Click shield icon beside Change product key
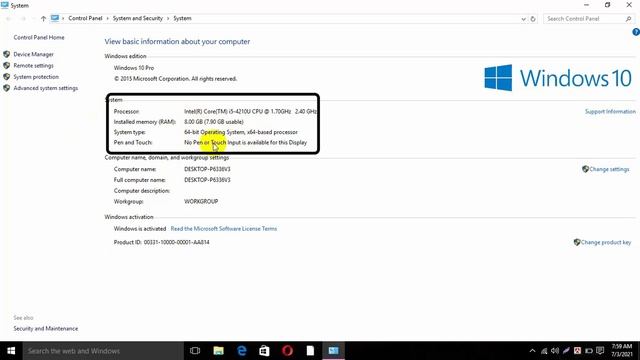Viewport: 640px width, 360px height. coord(577,242)
